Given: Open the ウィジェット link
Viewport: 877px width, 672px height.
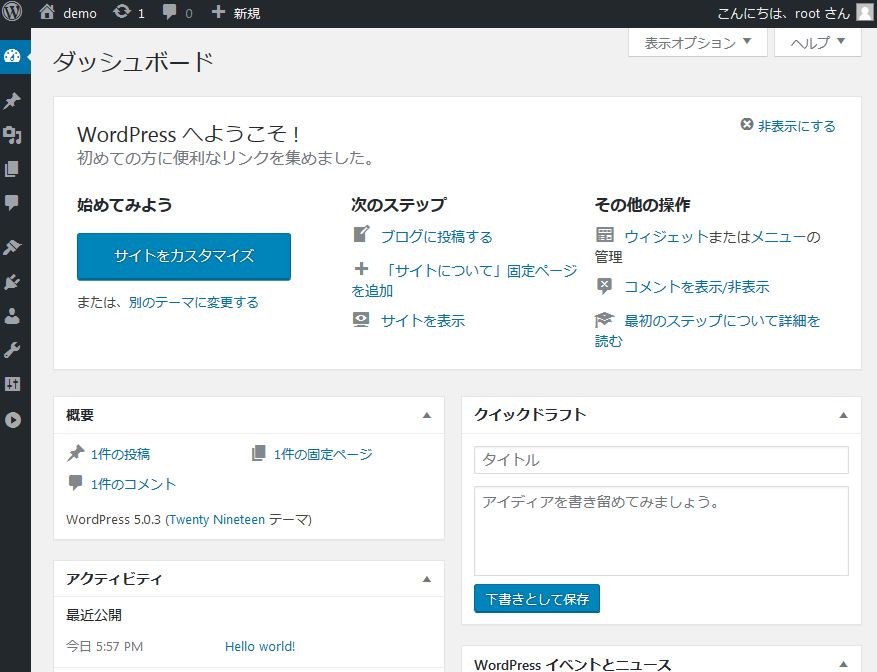Looking at the screenshot, I should (666, 237).
